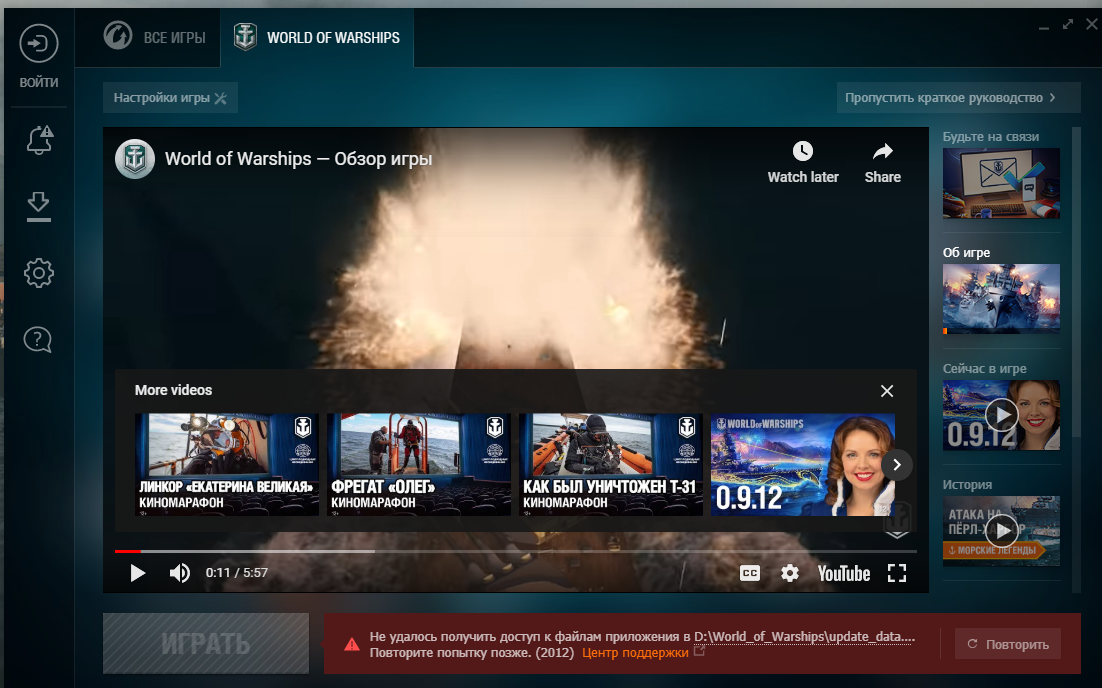The height and width of the screenshot is (688, 1102).
Task: Maximize the launcher window
Action: click(x=1068, y=25)
